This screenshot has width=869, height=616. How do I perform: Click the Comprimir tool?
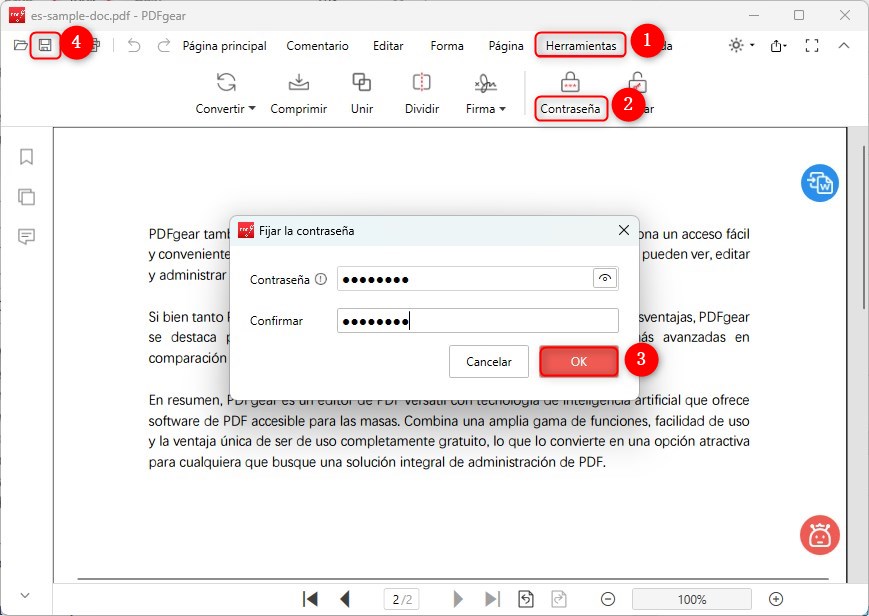299,93
